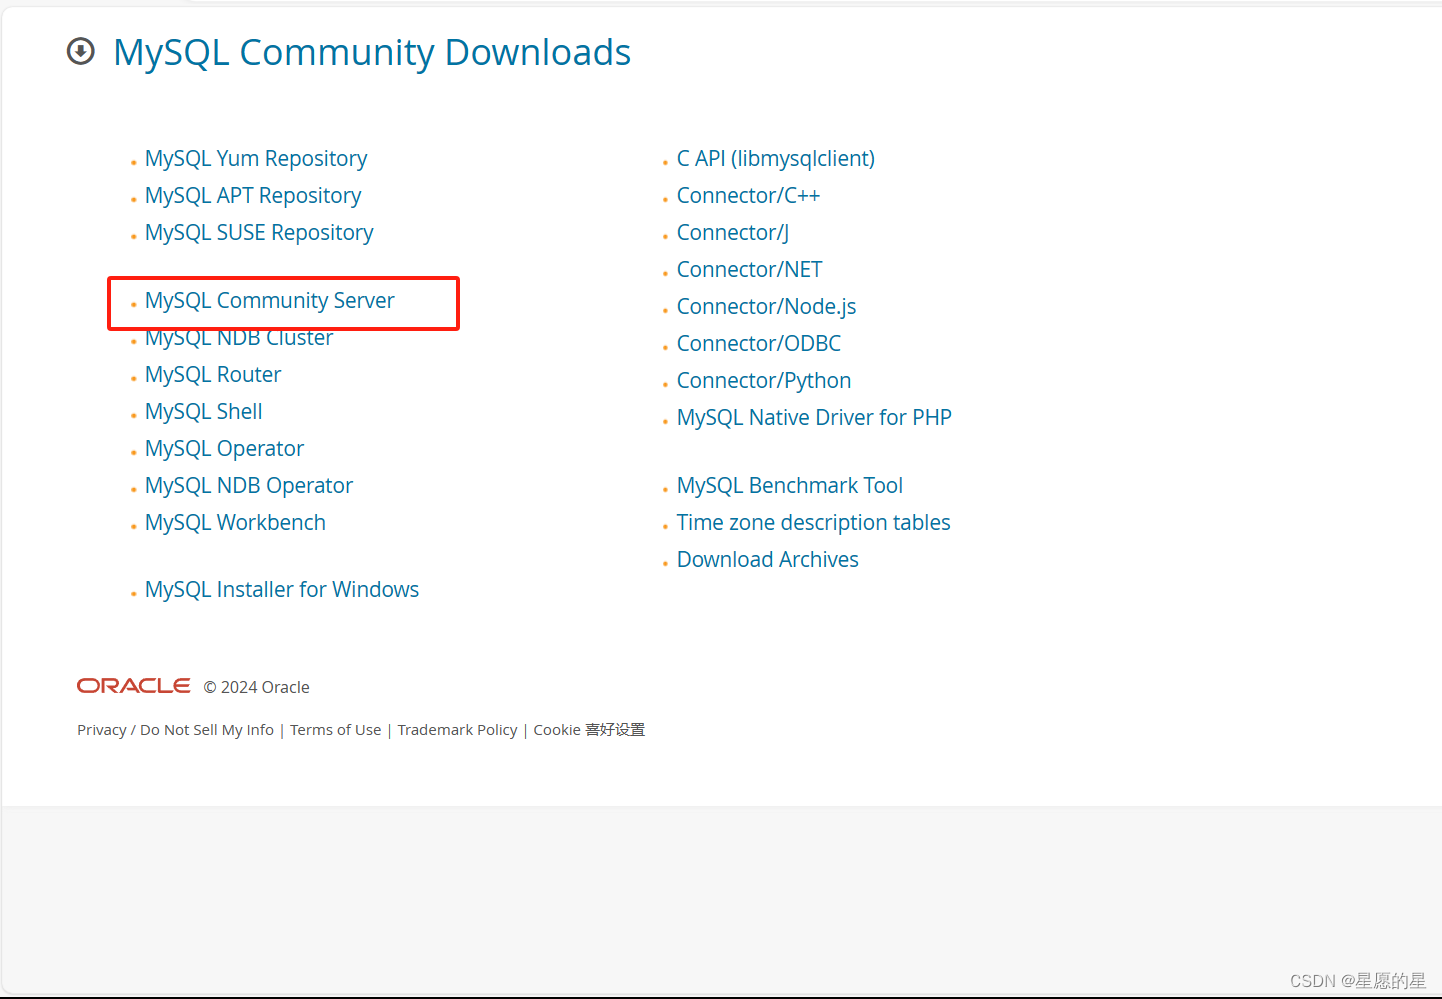
Task: Open MySQL Yum Repository page
Action: coord(256,158)
